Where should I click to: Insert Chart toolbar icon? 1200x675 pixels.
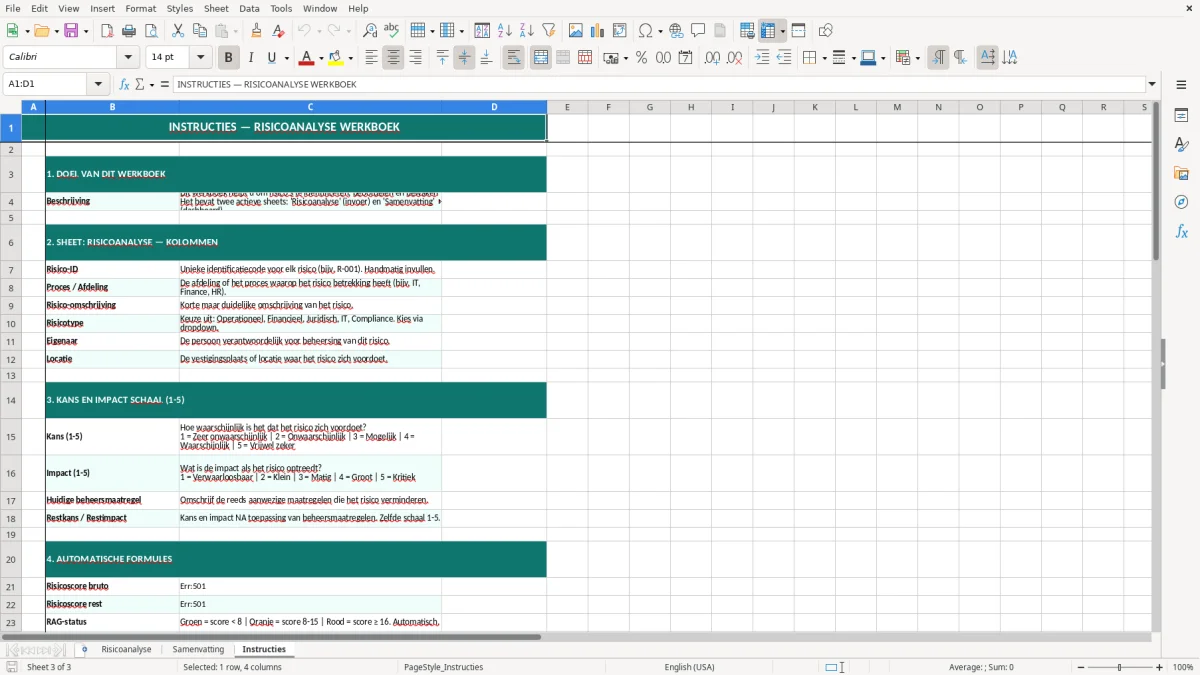[x=598, y=31]
